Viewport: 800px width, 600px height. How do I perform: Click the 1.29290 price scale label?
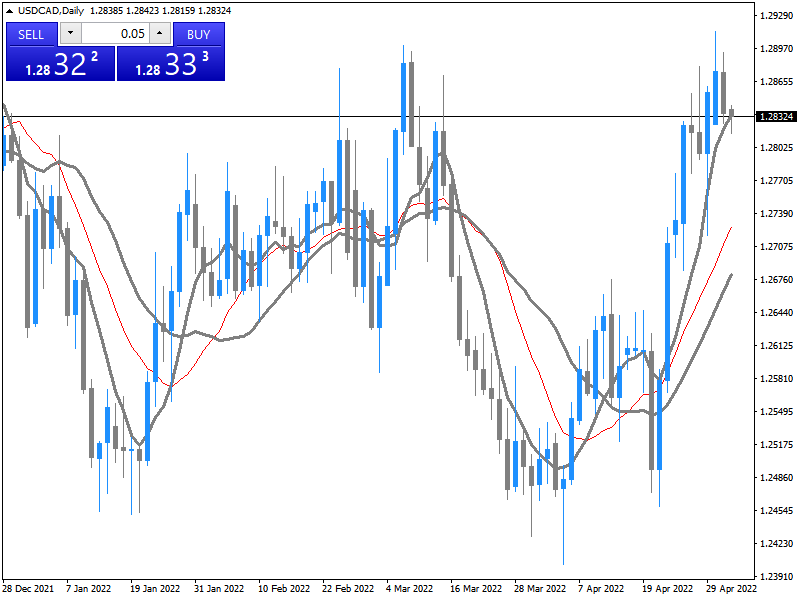(x=776, y=16)
